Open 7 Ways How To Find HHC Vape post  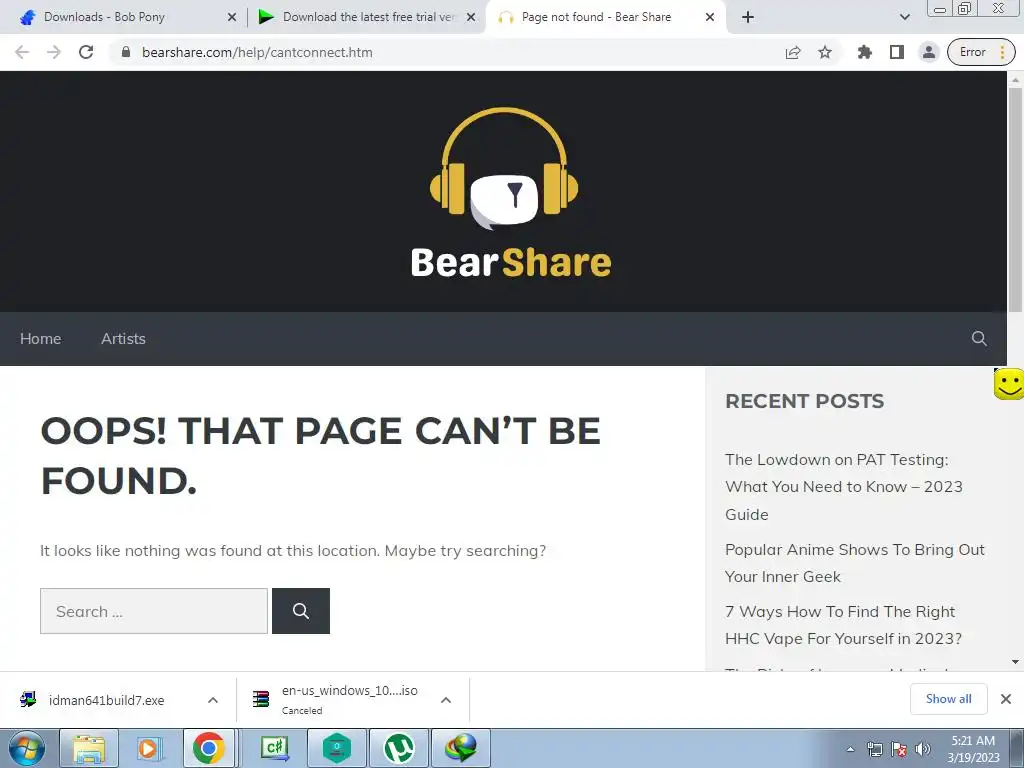tap(843, 625)
